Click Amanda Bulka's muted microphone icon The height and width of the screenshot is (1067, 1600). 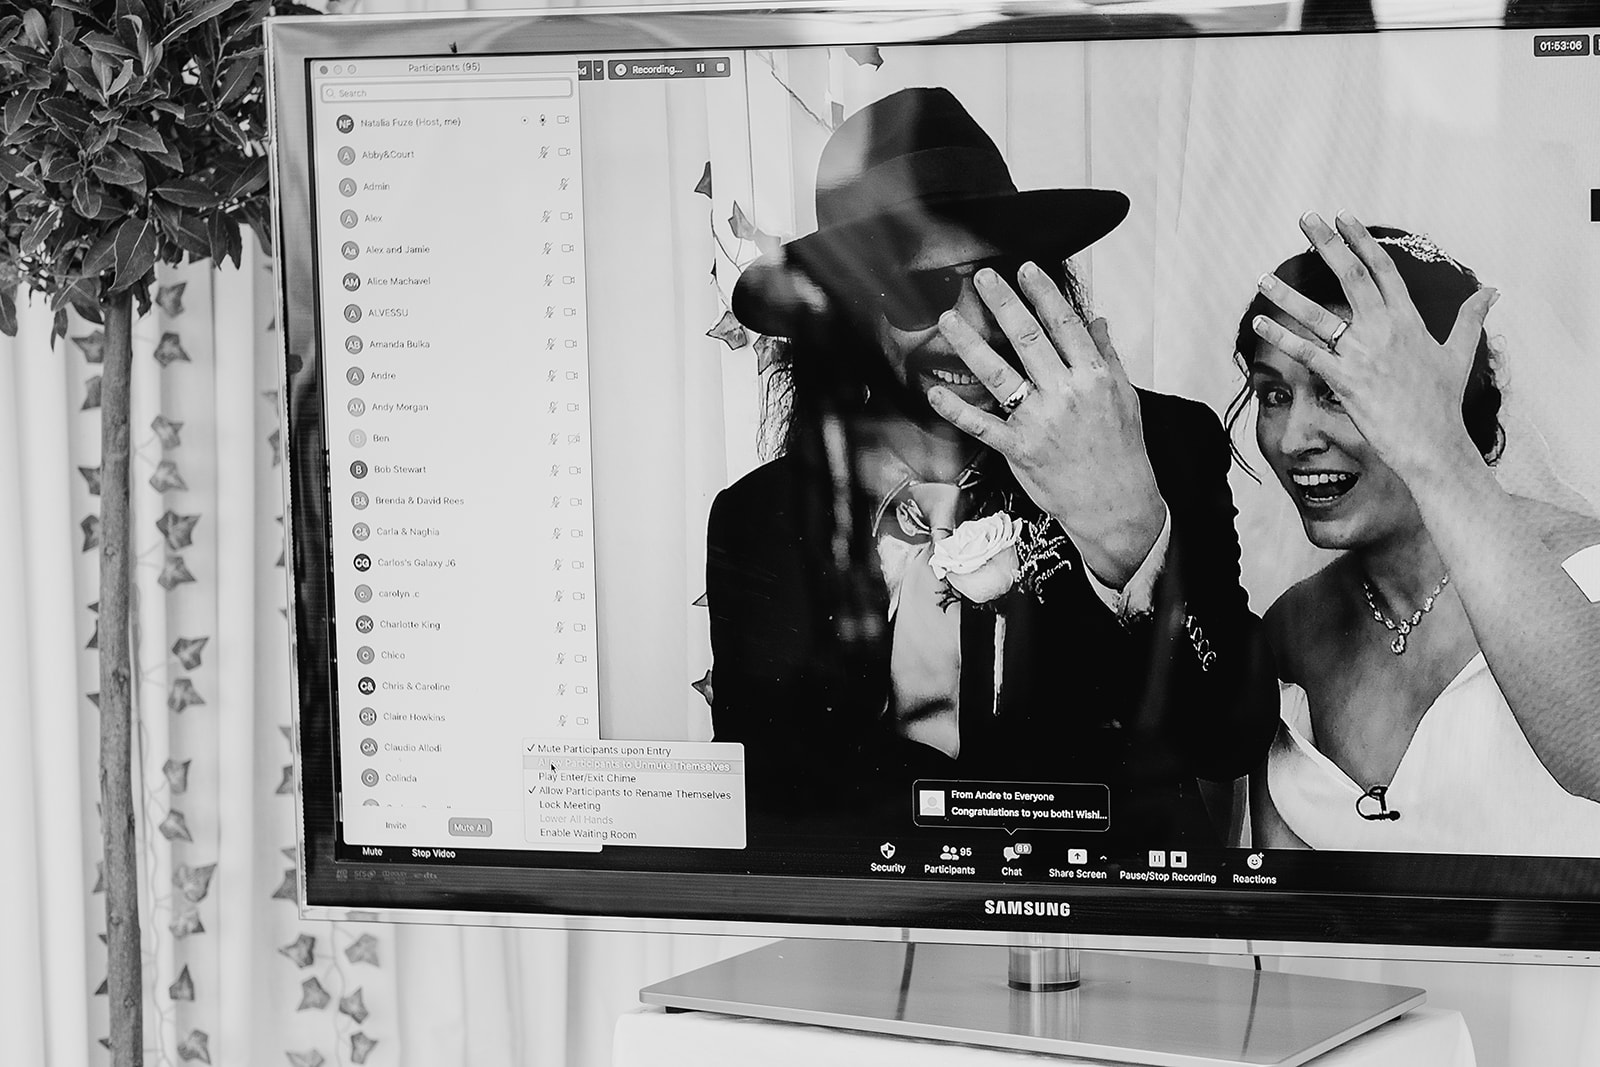[x=550, y=344]
